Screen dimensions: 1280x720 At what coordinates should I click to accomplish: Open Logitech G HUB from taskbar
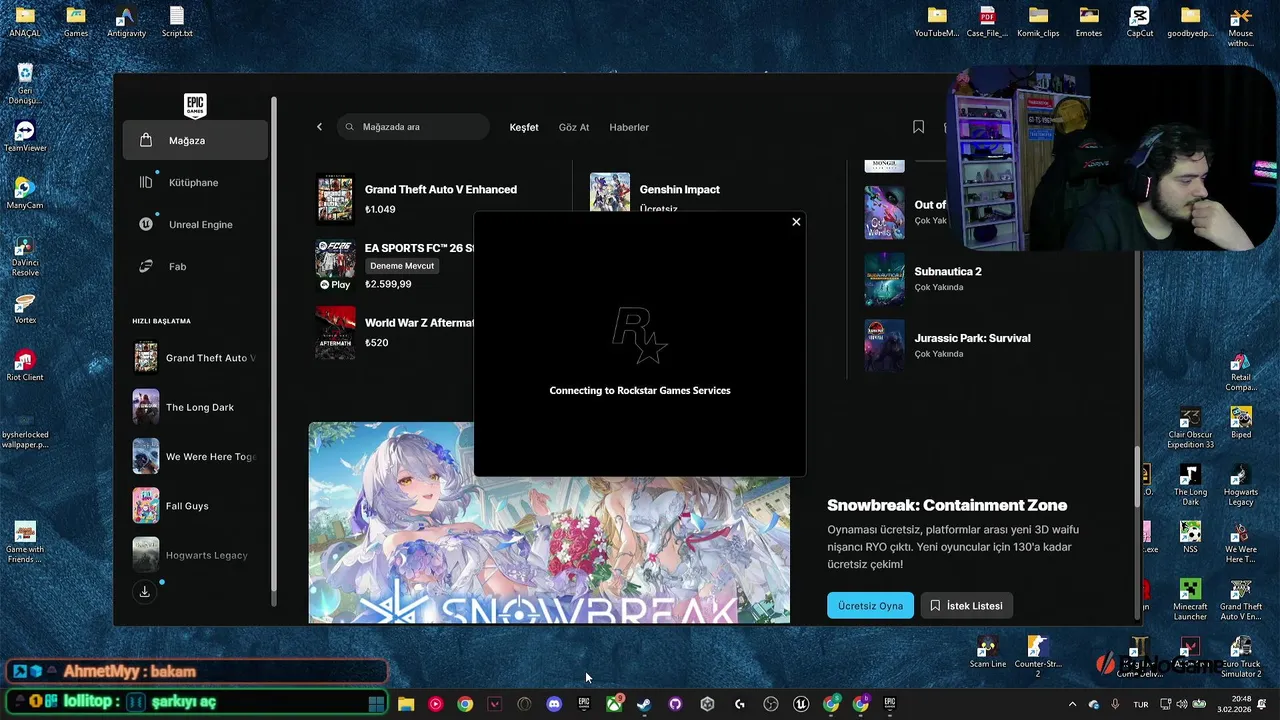[740, 704]
